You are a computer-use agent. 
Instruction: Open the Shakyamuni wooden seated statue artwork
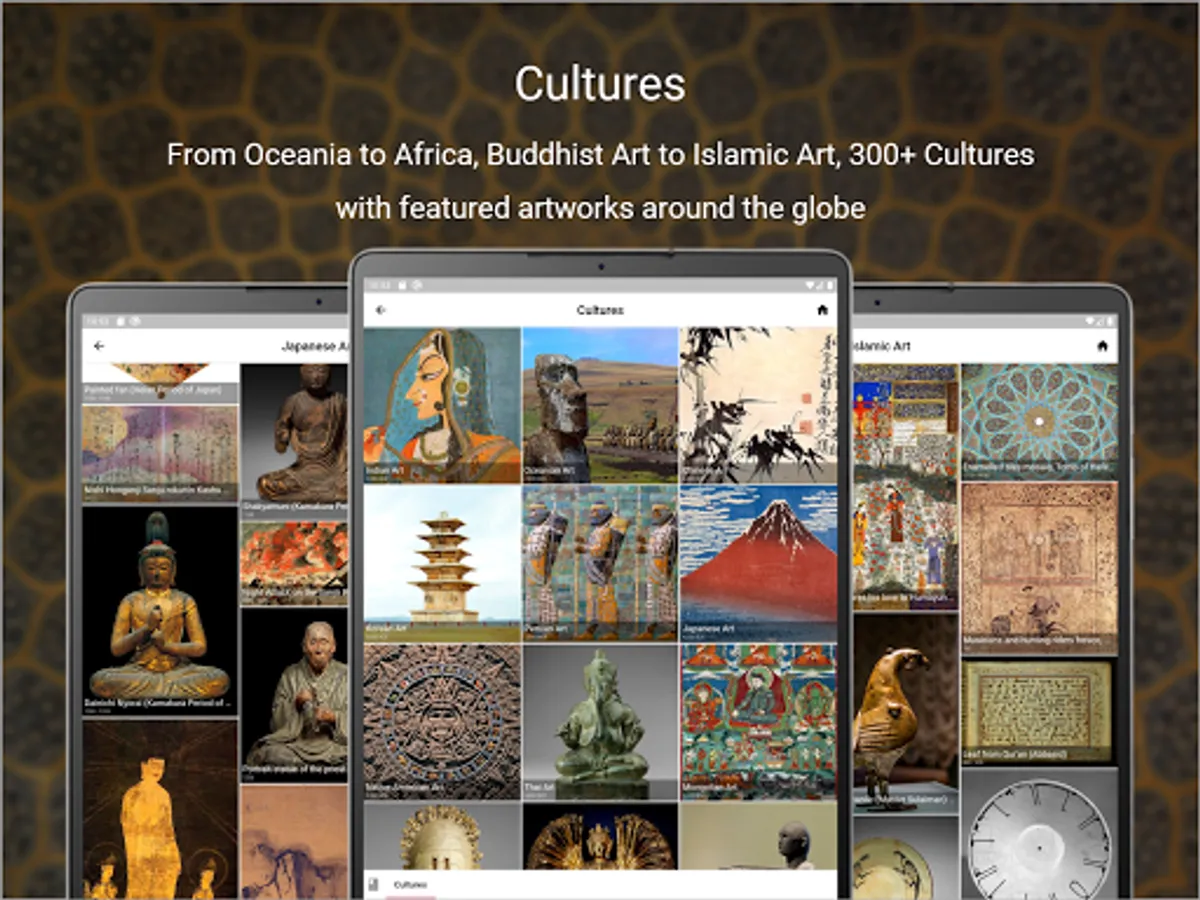pyautogui.click(x=294, y=439)
